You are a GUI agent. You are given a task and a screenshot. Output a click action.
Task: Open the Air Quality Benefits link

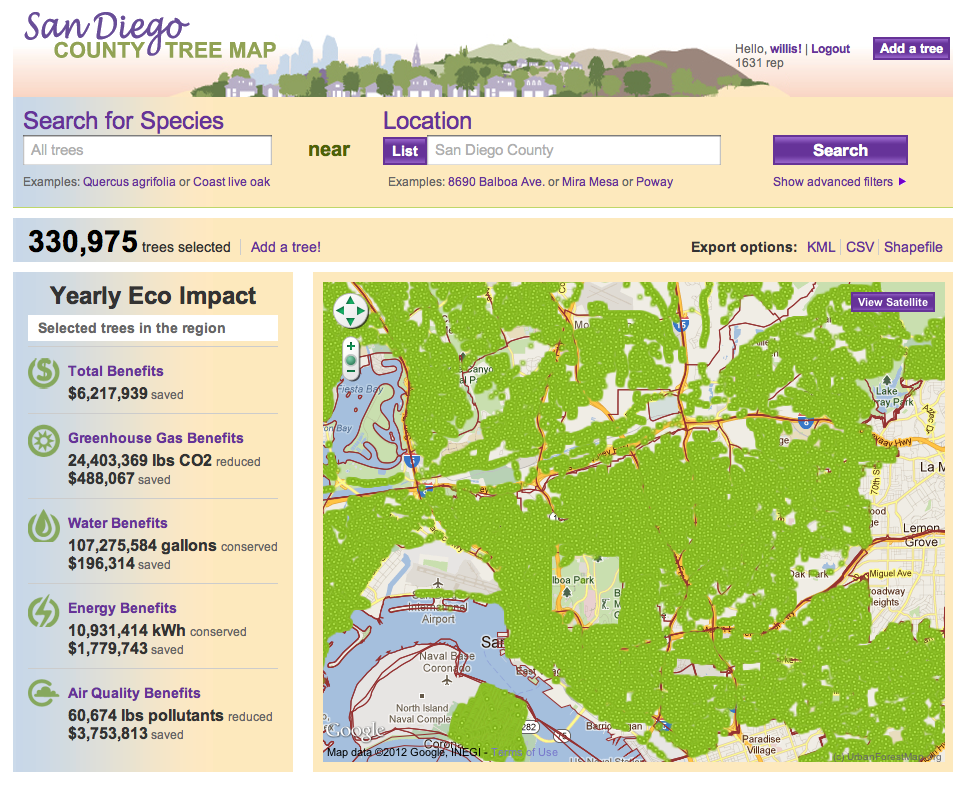coord(134,693)
